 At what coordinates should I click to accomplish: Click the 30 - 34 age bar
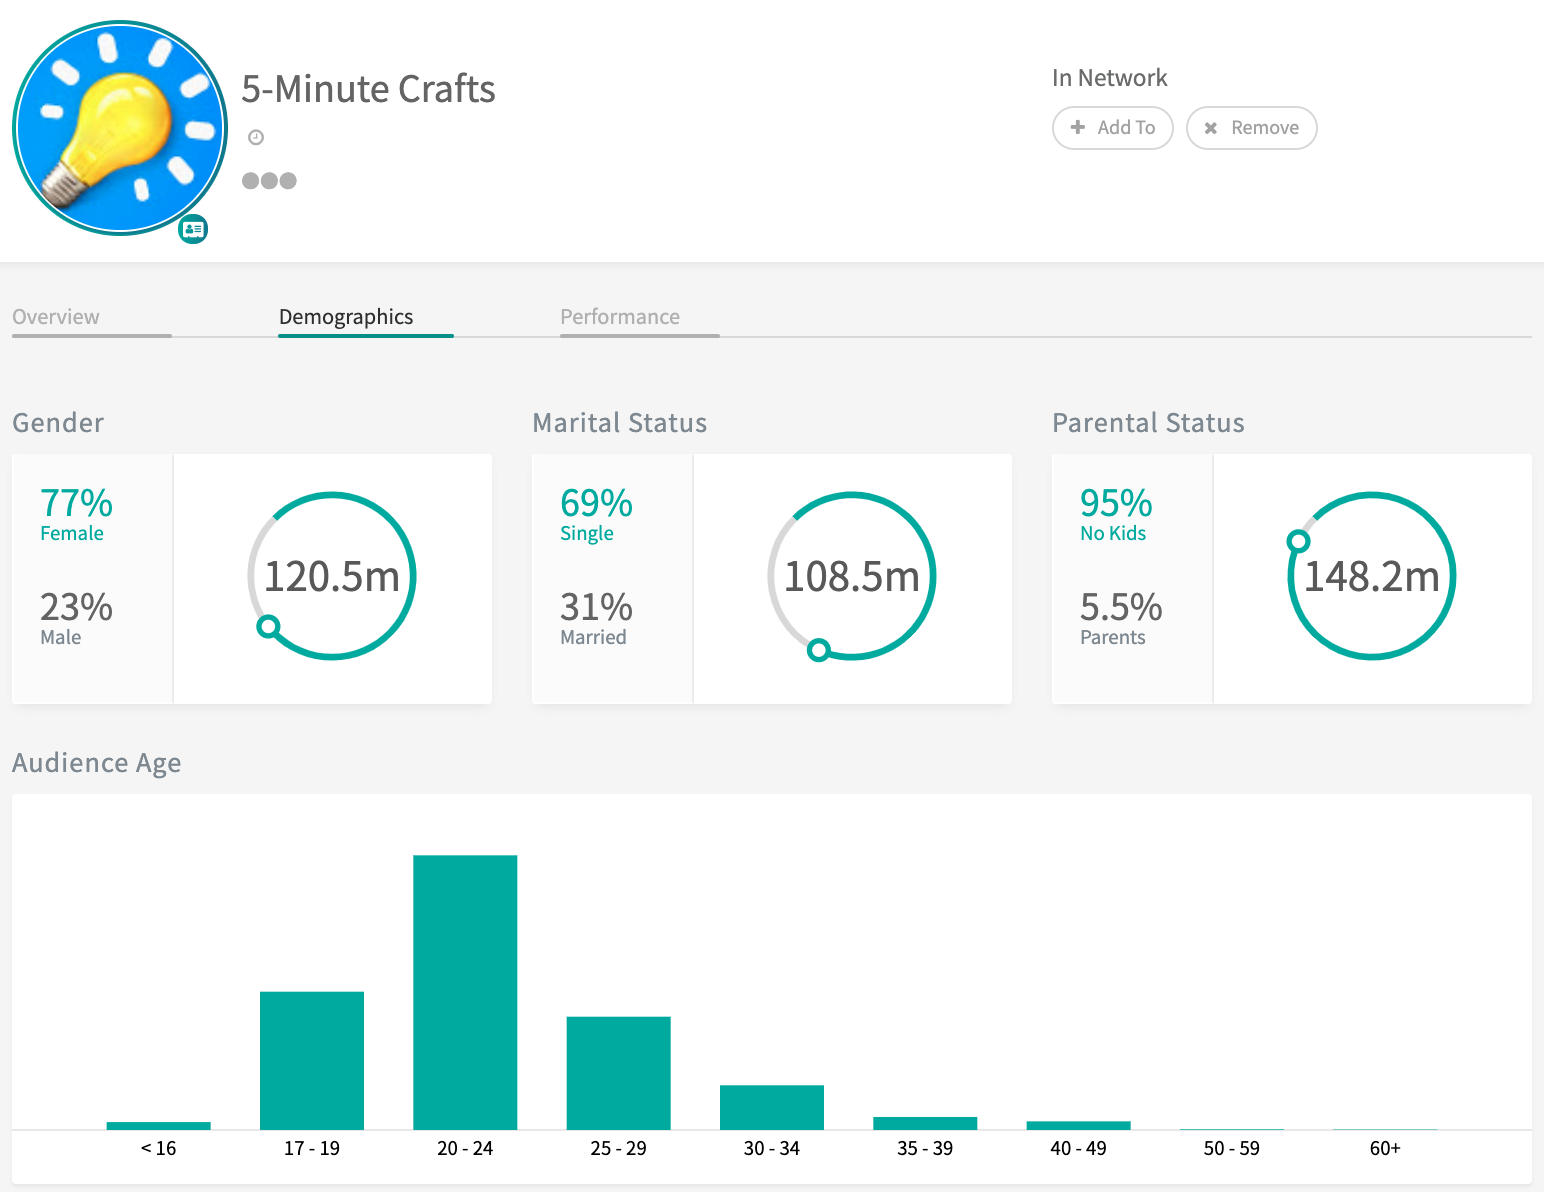772,1107
